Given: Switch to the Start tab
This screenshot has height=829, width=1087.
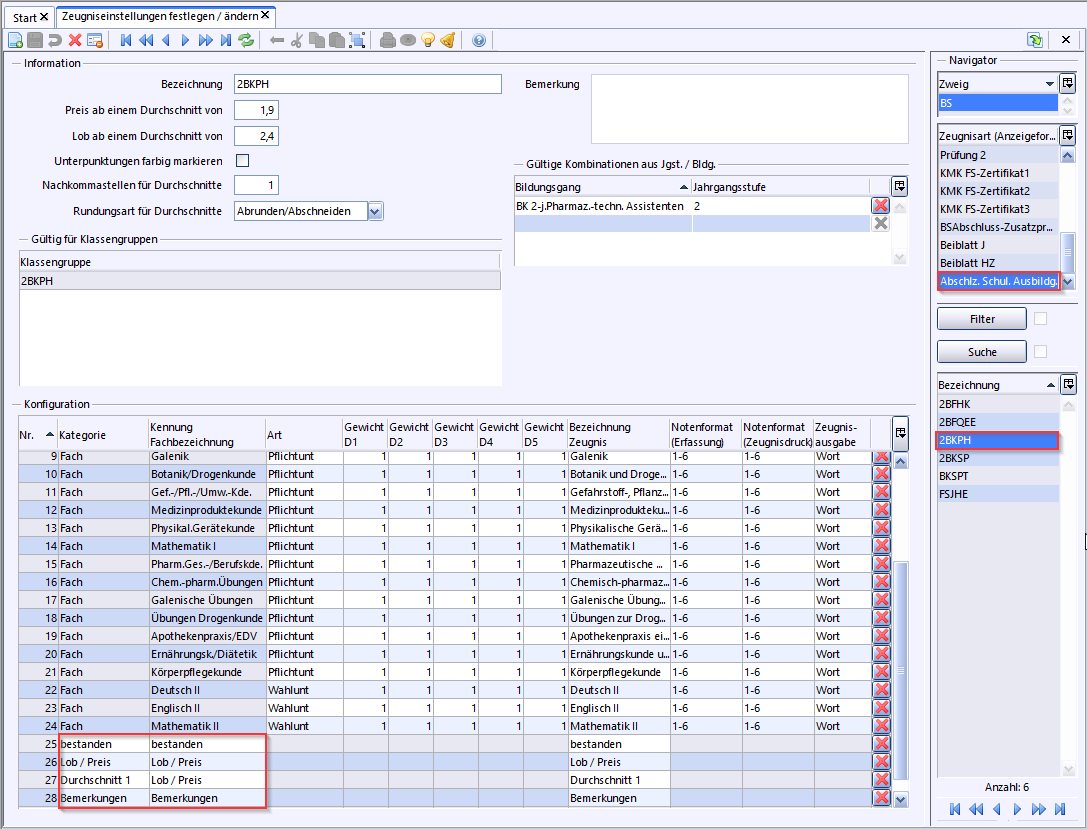Looking at the screenshot, I should 24,17.
